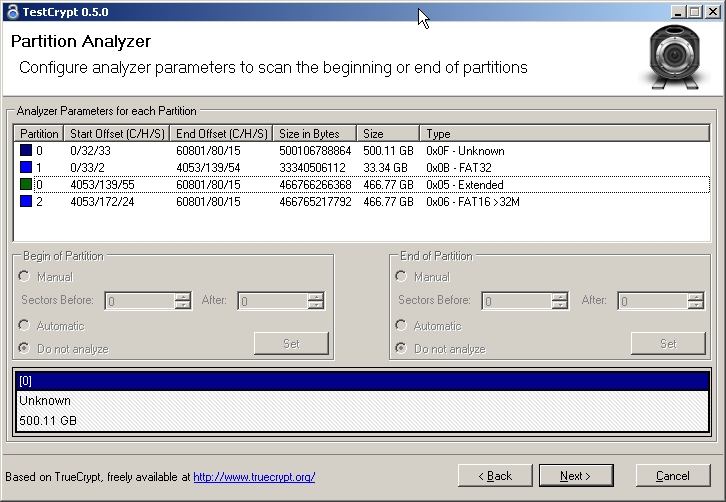Click Begin of Partition After field
726x502 pixels.
coord(273,301)
